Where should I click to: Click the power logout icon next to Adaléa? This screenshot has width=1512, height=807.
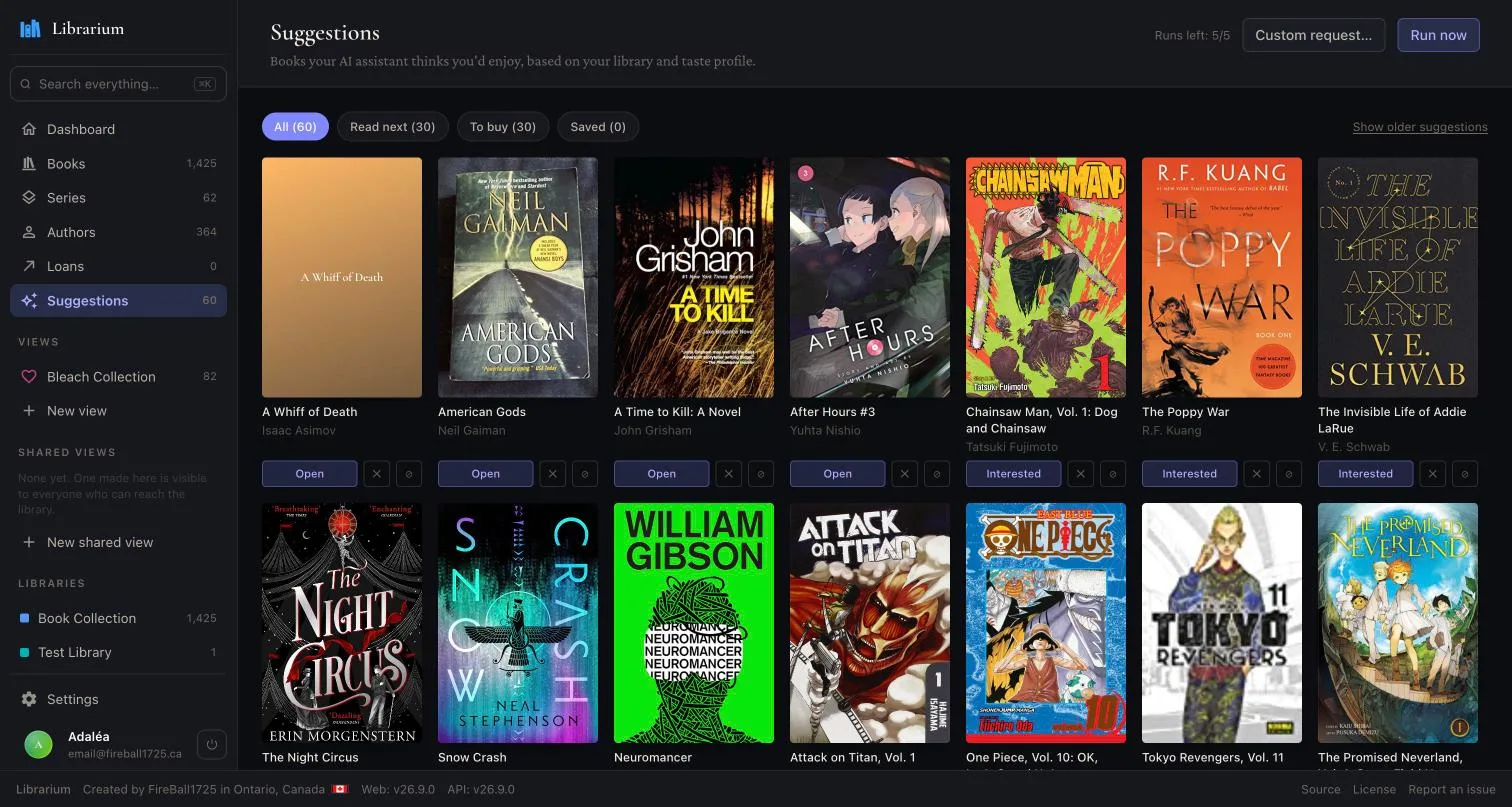pos(211,744)
